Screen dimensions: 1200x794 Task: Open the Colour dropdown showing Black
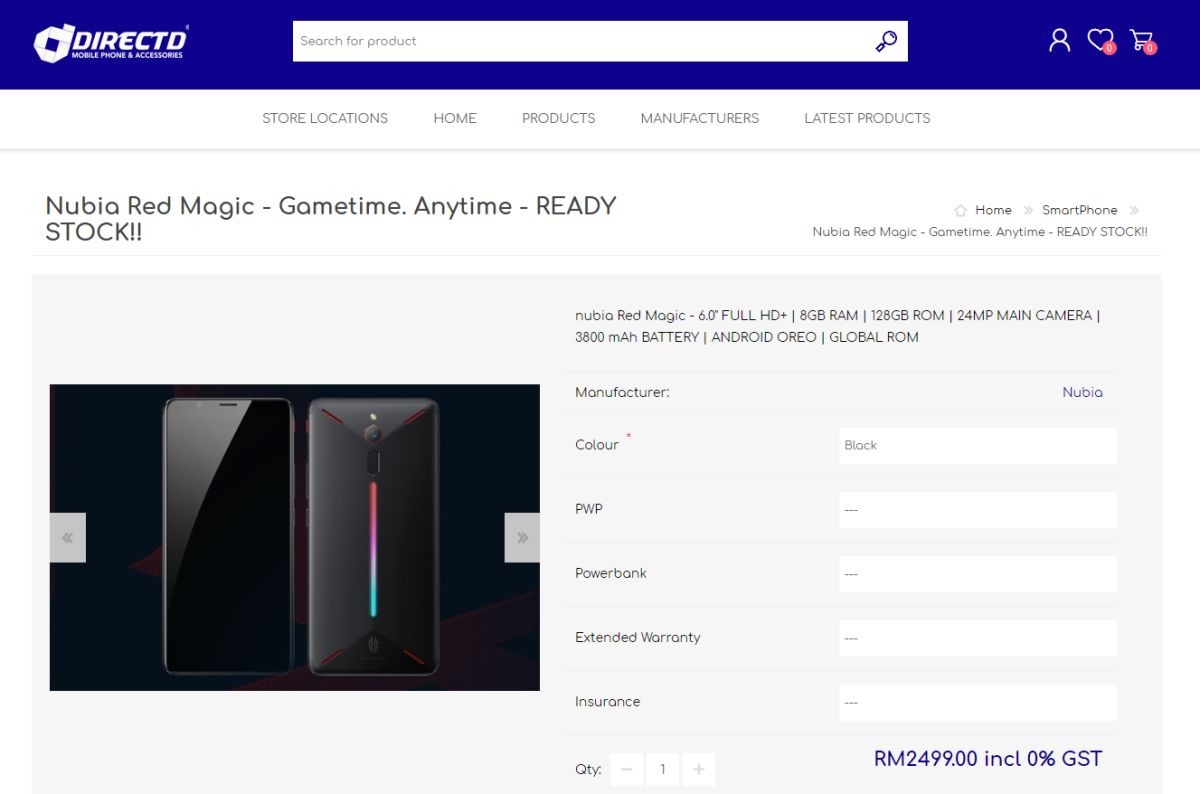pos(977,446)
